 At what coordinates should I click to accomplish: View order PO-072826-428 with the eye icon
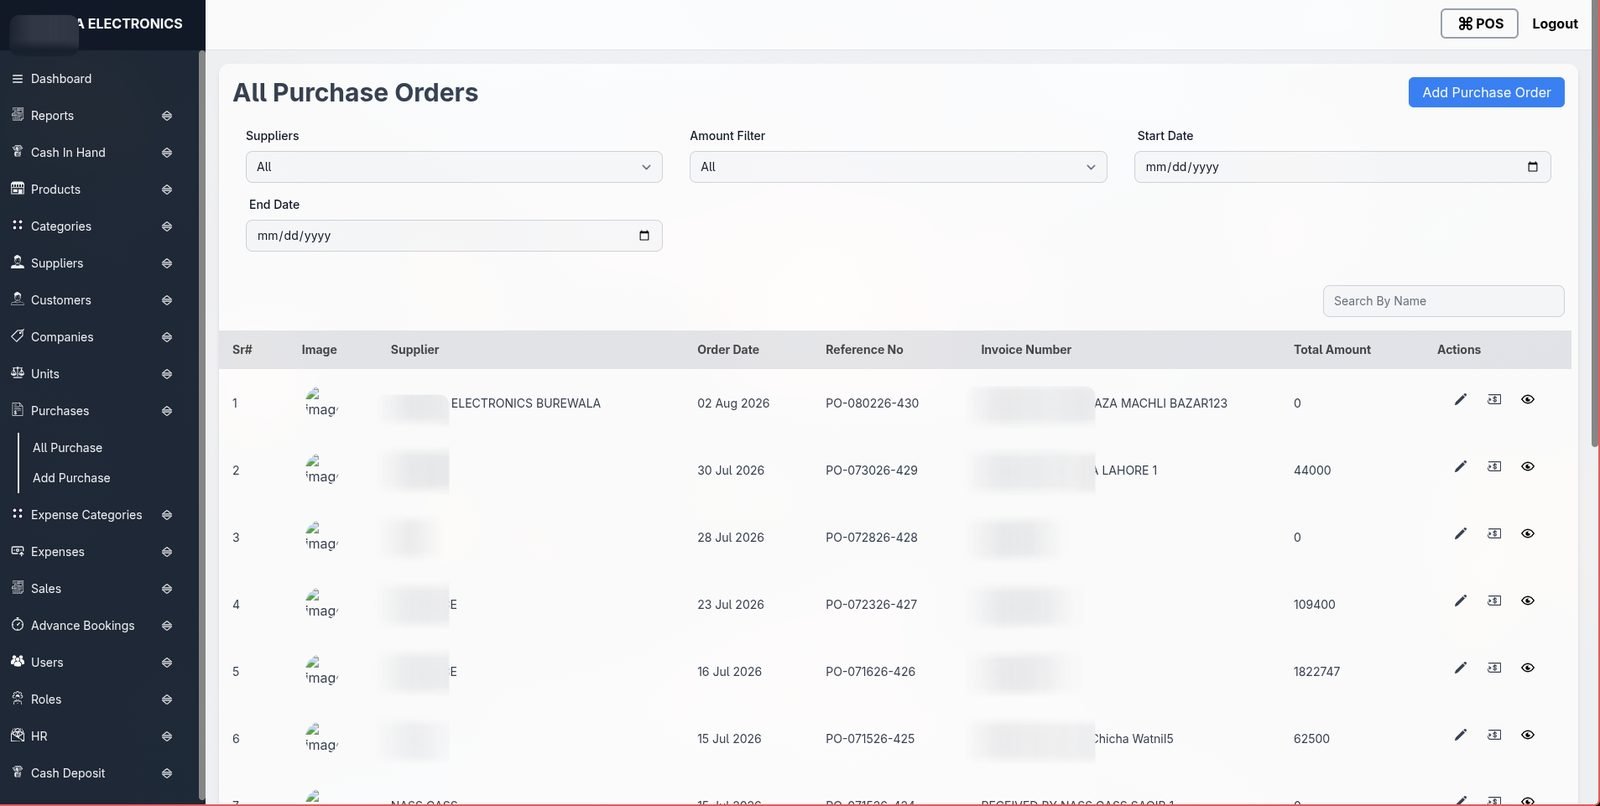click(x=1528, y=533)
